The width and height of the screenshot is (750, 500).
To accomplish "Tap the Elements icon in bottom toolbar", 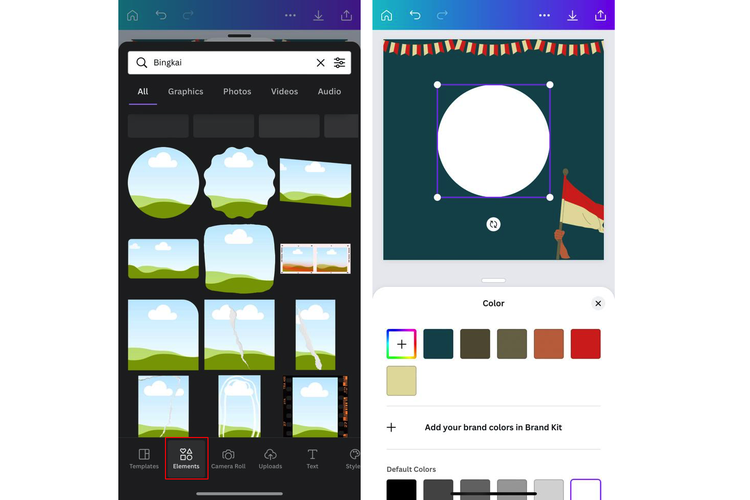I will click(186, 458).
